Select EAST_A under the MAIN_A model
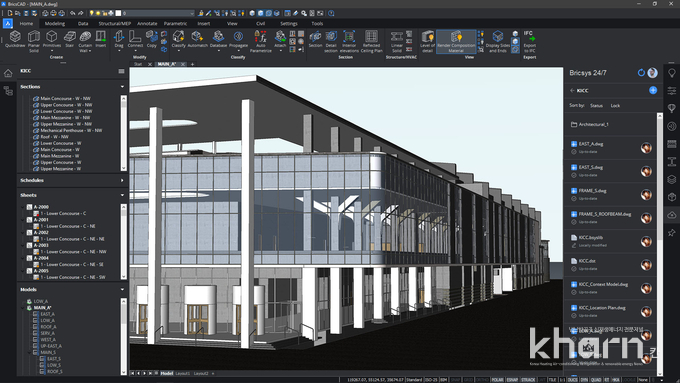 point(47,314)
